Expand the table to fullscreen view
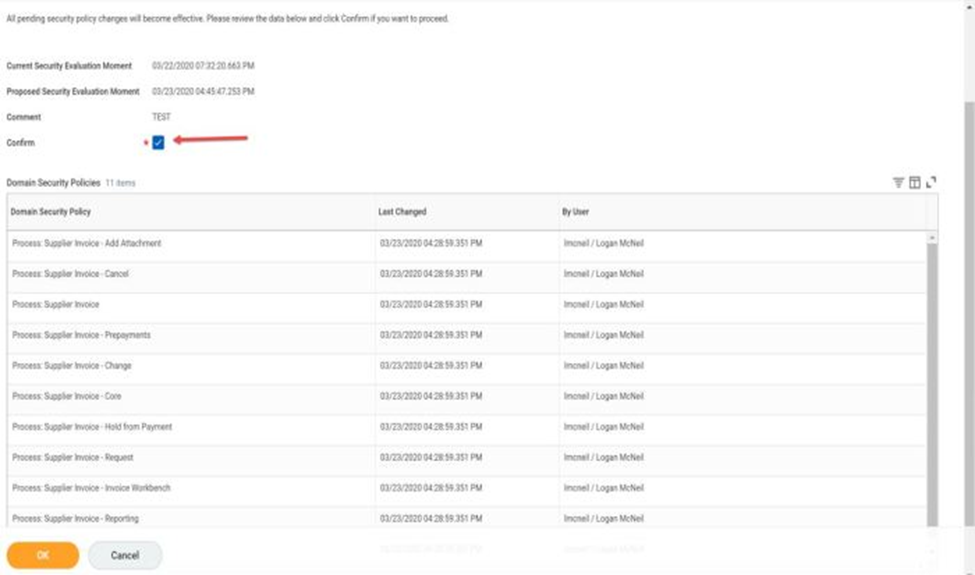 coord(931,182)
